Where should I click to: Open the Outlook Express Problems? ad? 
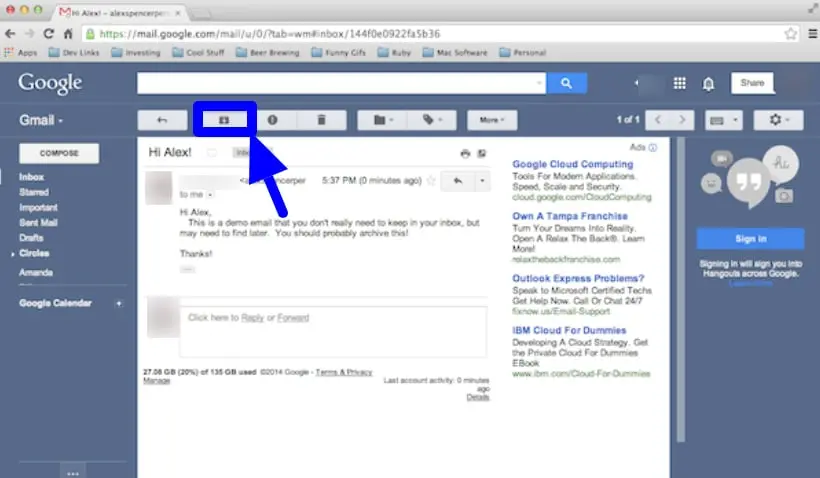(x=578, y=278)
